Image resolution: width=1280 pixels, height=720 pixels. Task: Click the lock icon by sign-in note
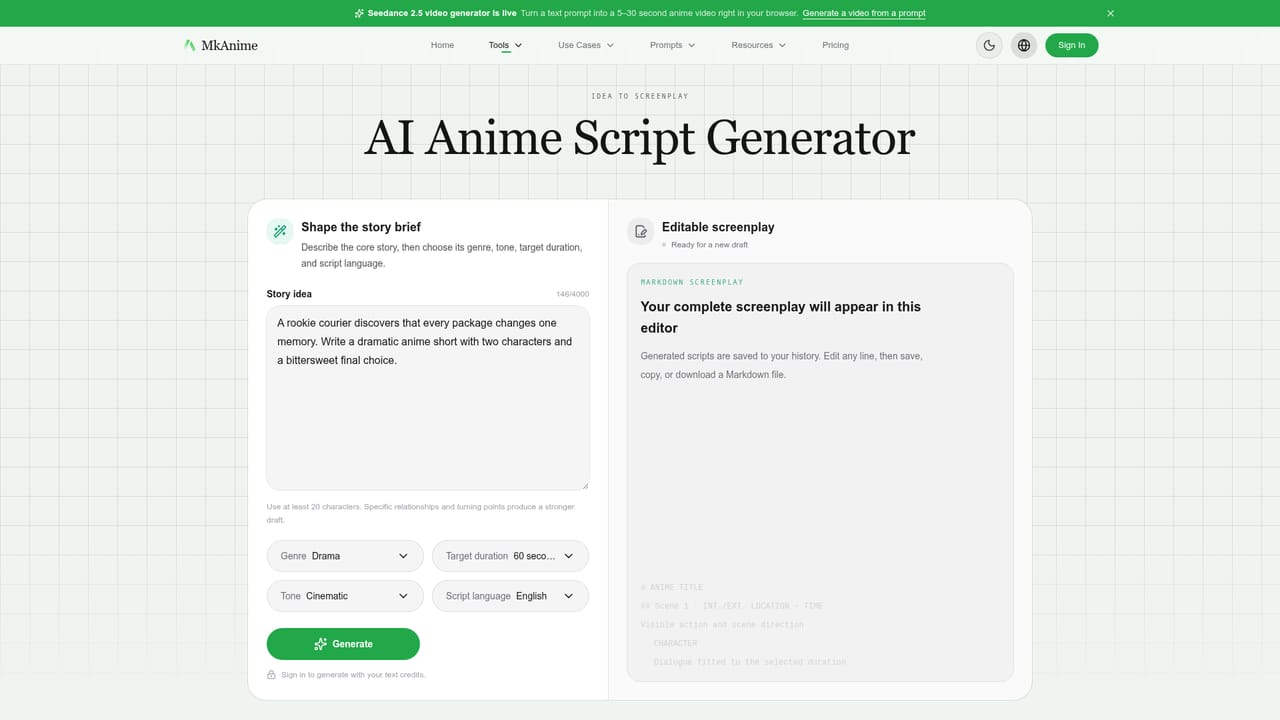click(271, 675)
